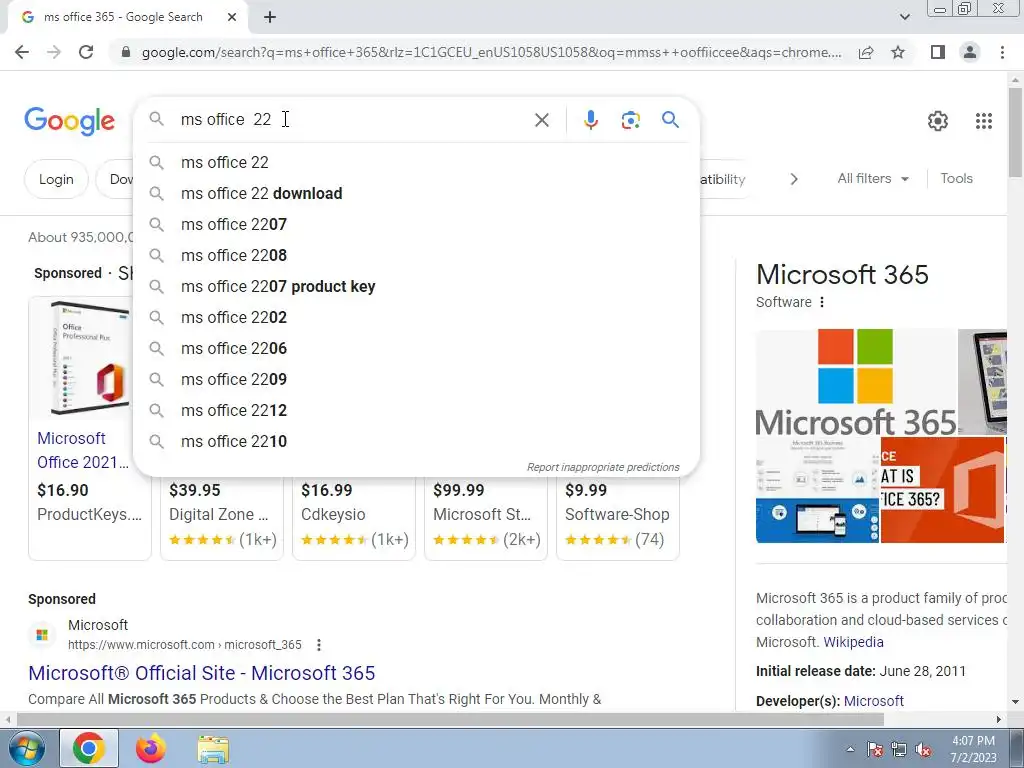Image resolution: width=1024 pixels, height=768 pixels.
Task: Reload the current page
Action: [x=86, y=52]
